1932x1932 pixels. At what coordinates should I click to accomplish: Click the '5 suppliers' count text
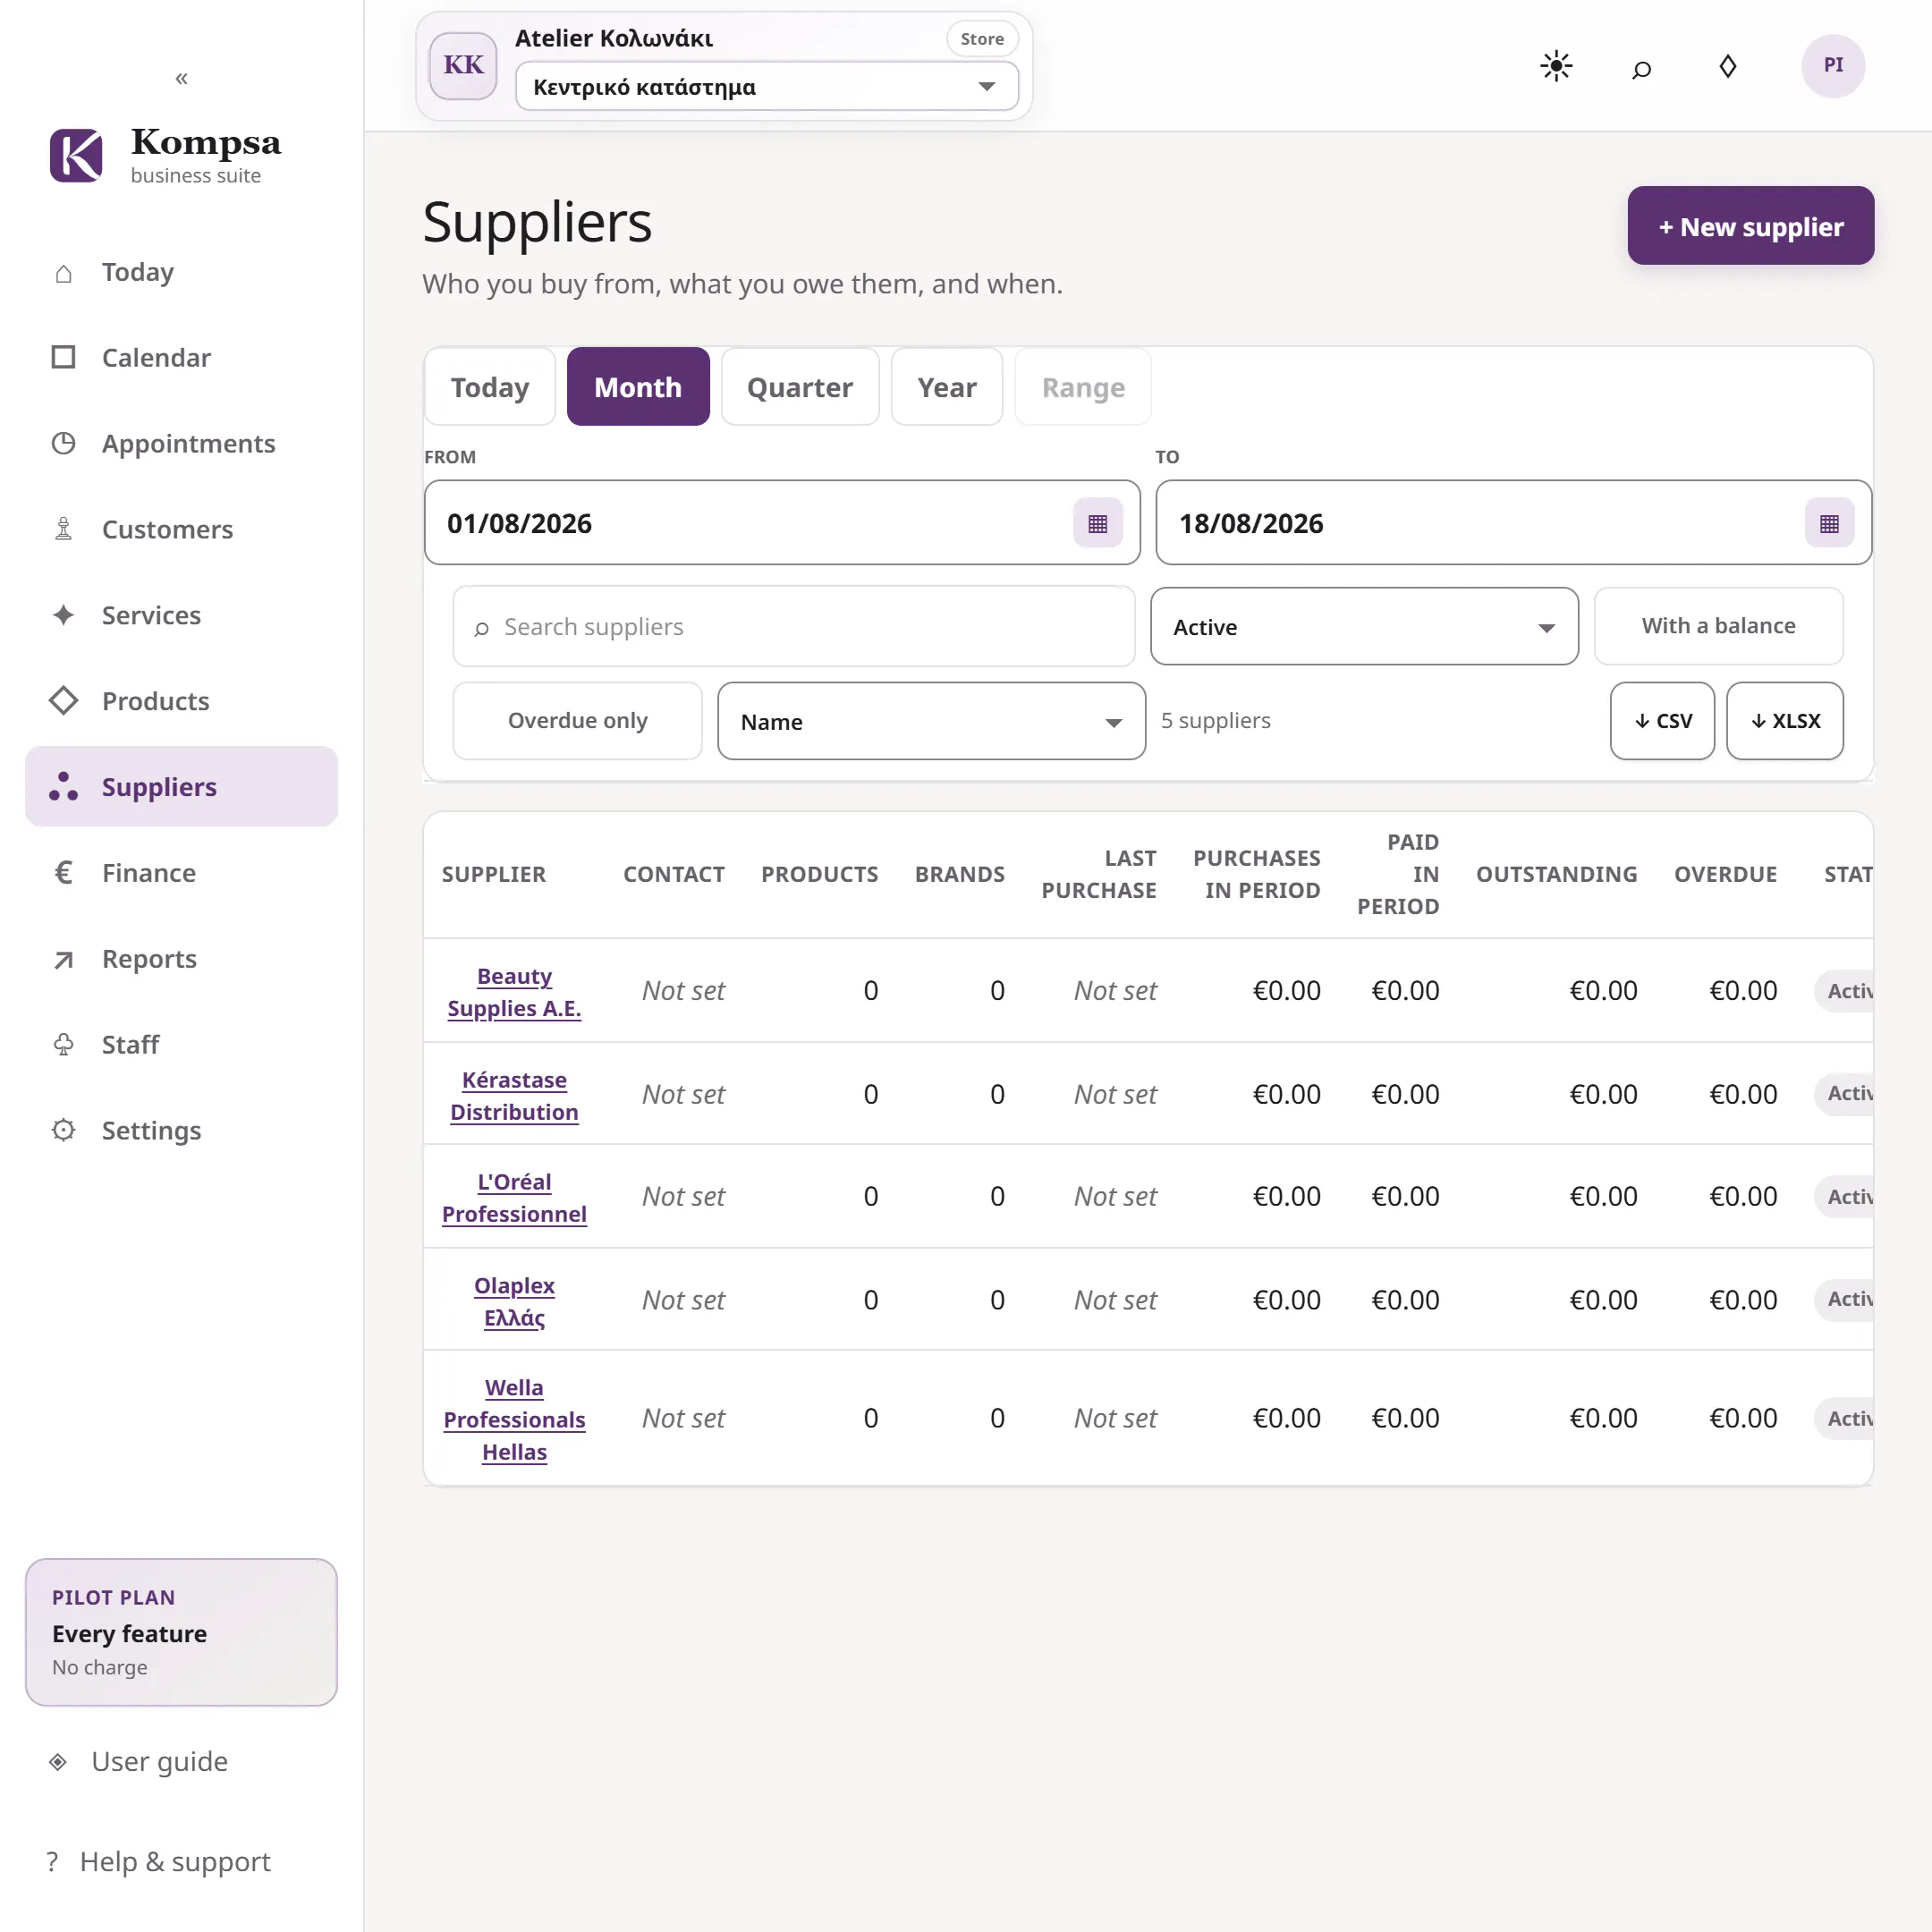pos(1215,721)
